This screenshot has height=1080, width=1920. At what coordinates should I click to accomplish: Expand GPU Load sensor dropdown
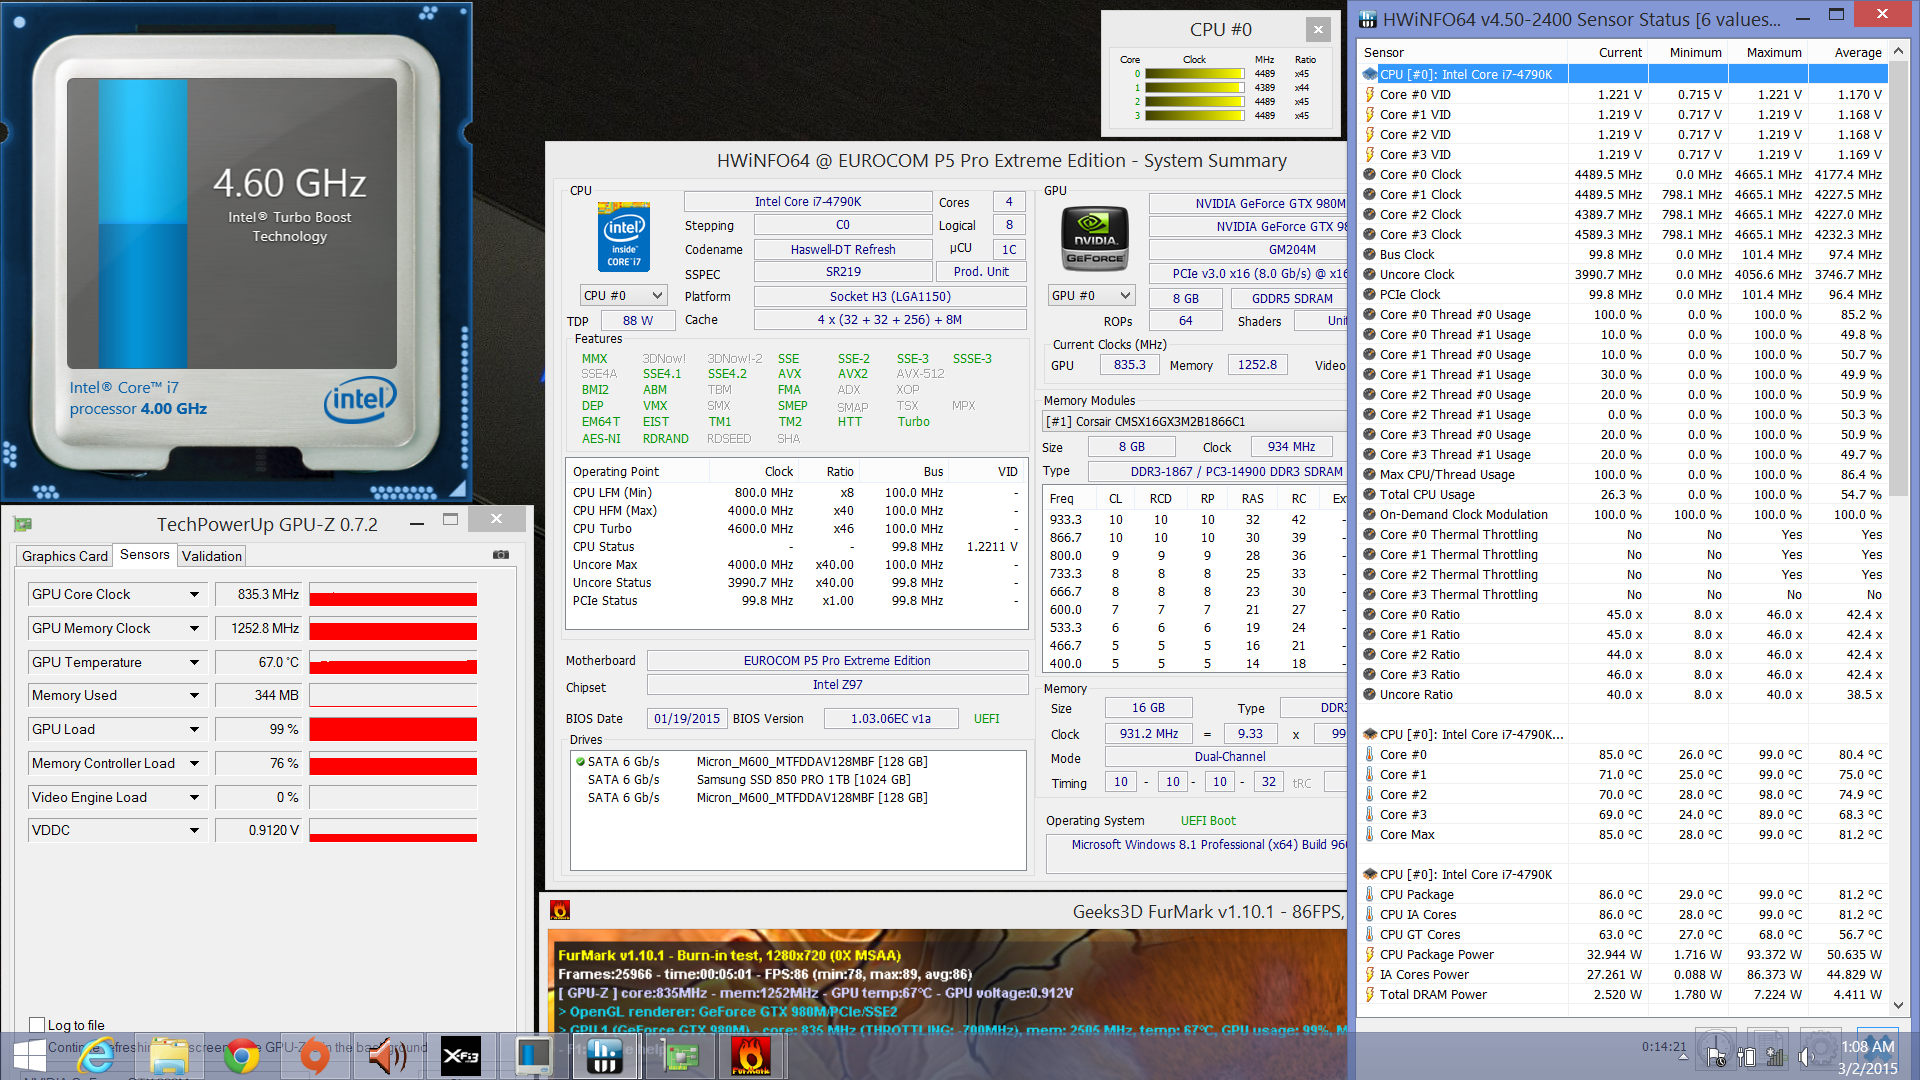(x=194, y=730)
